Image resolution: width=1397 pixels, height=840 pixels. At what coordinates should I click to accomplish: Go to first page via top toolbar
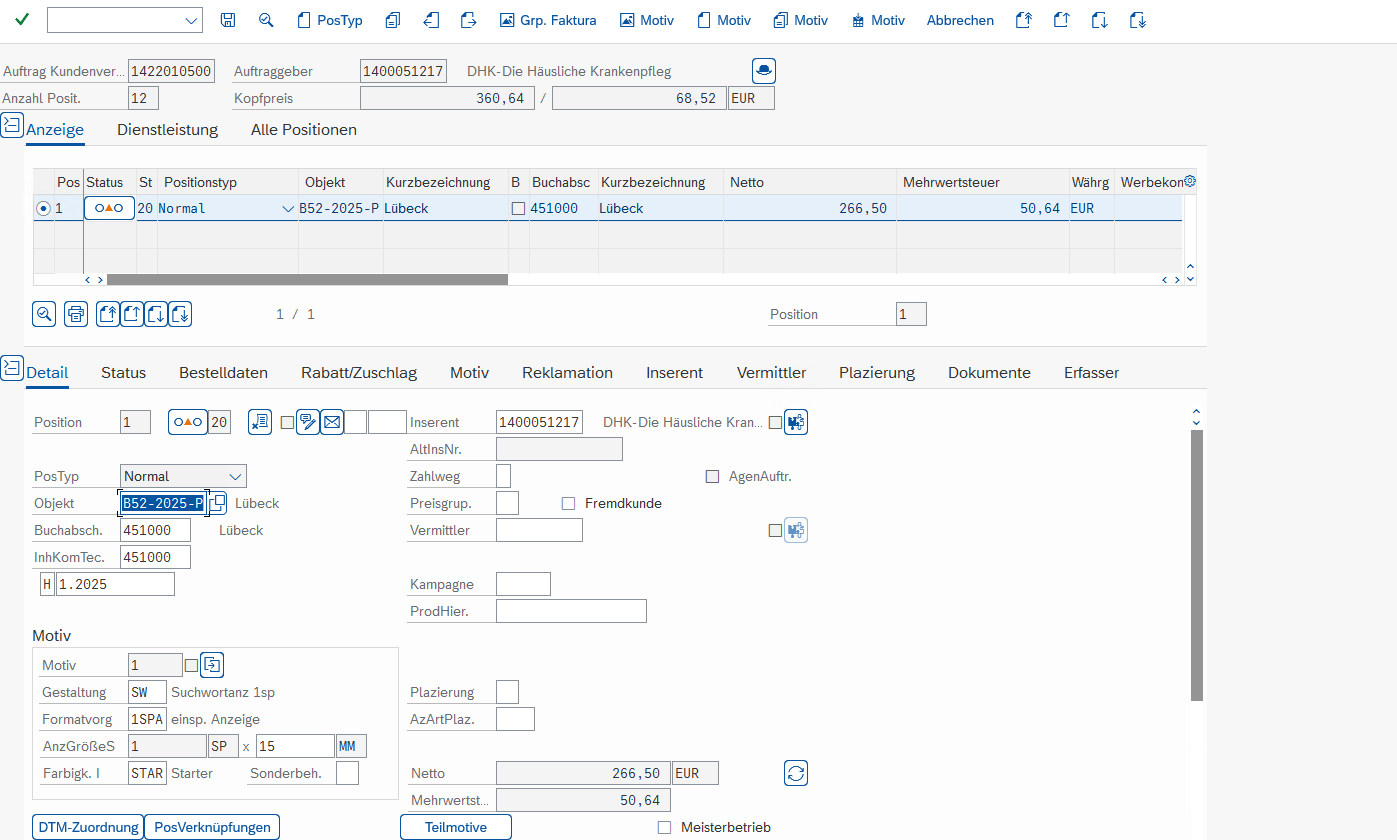(1023, 20)
